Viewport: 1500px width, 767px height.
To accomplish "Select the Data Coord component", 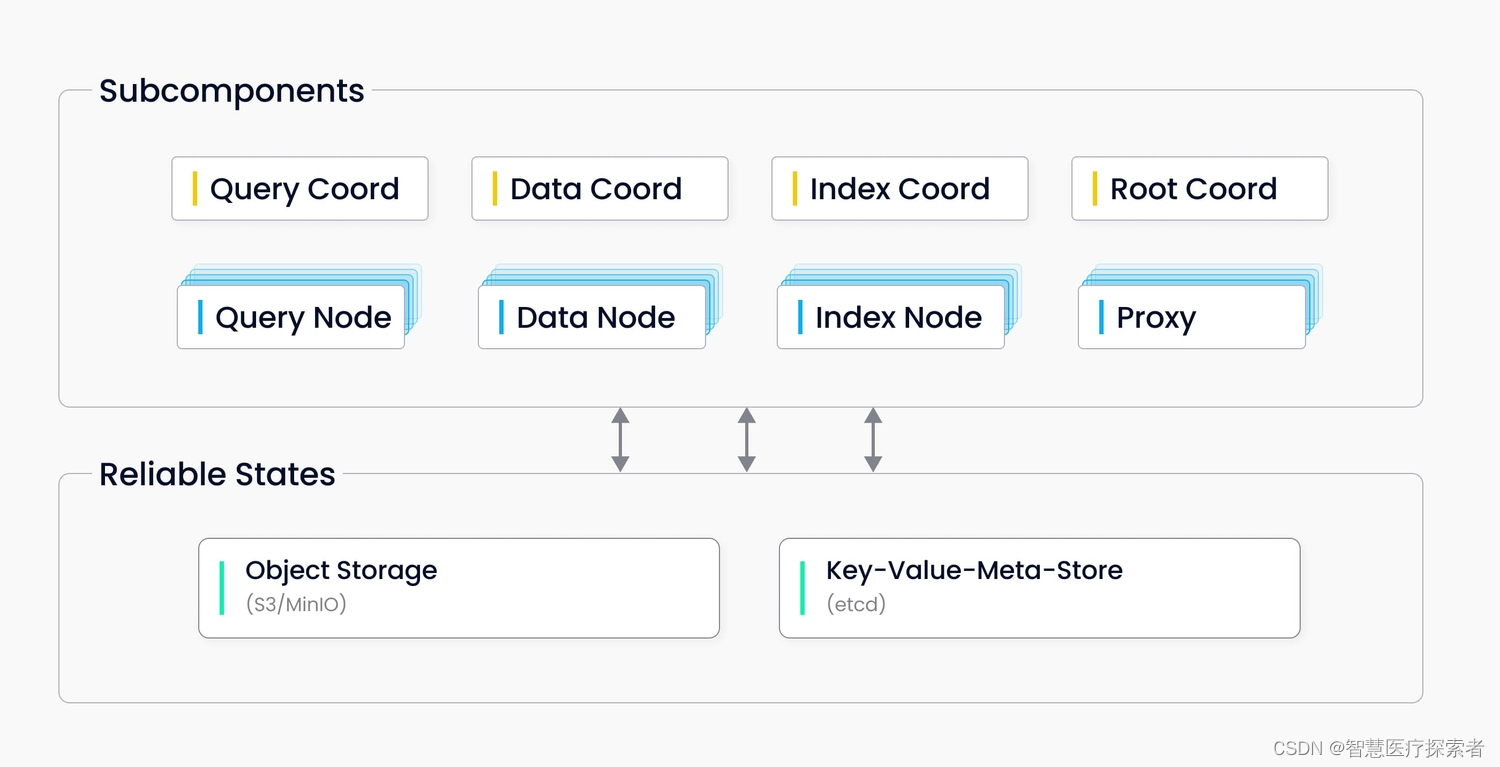I will [600, 188].
